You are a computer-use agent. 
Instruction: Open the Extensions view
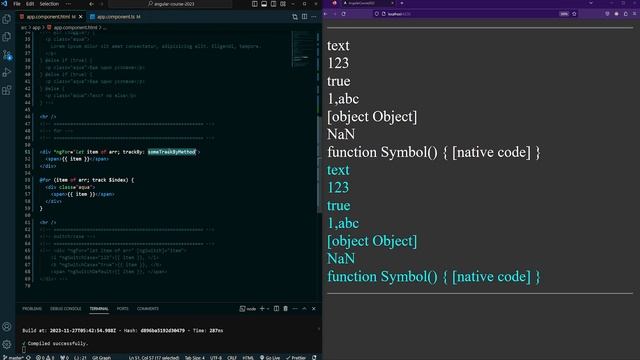click(7, 90)
